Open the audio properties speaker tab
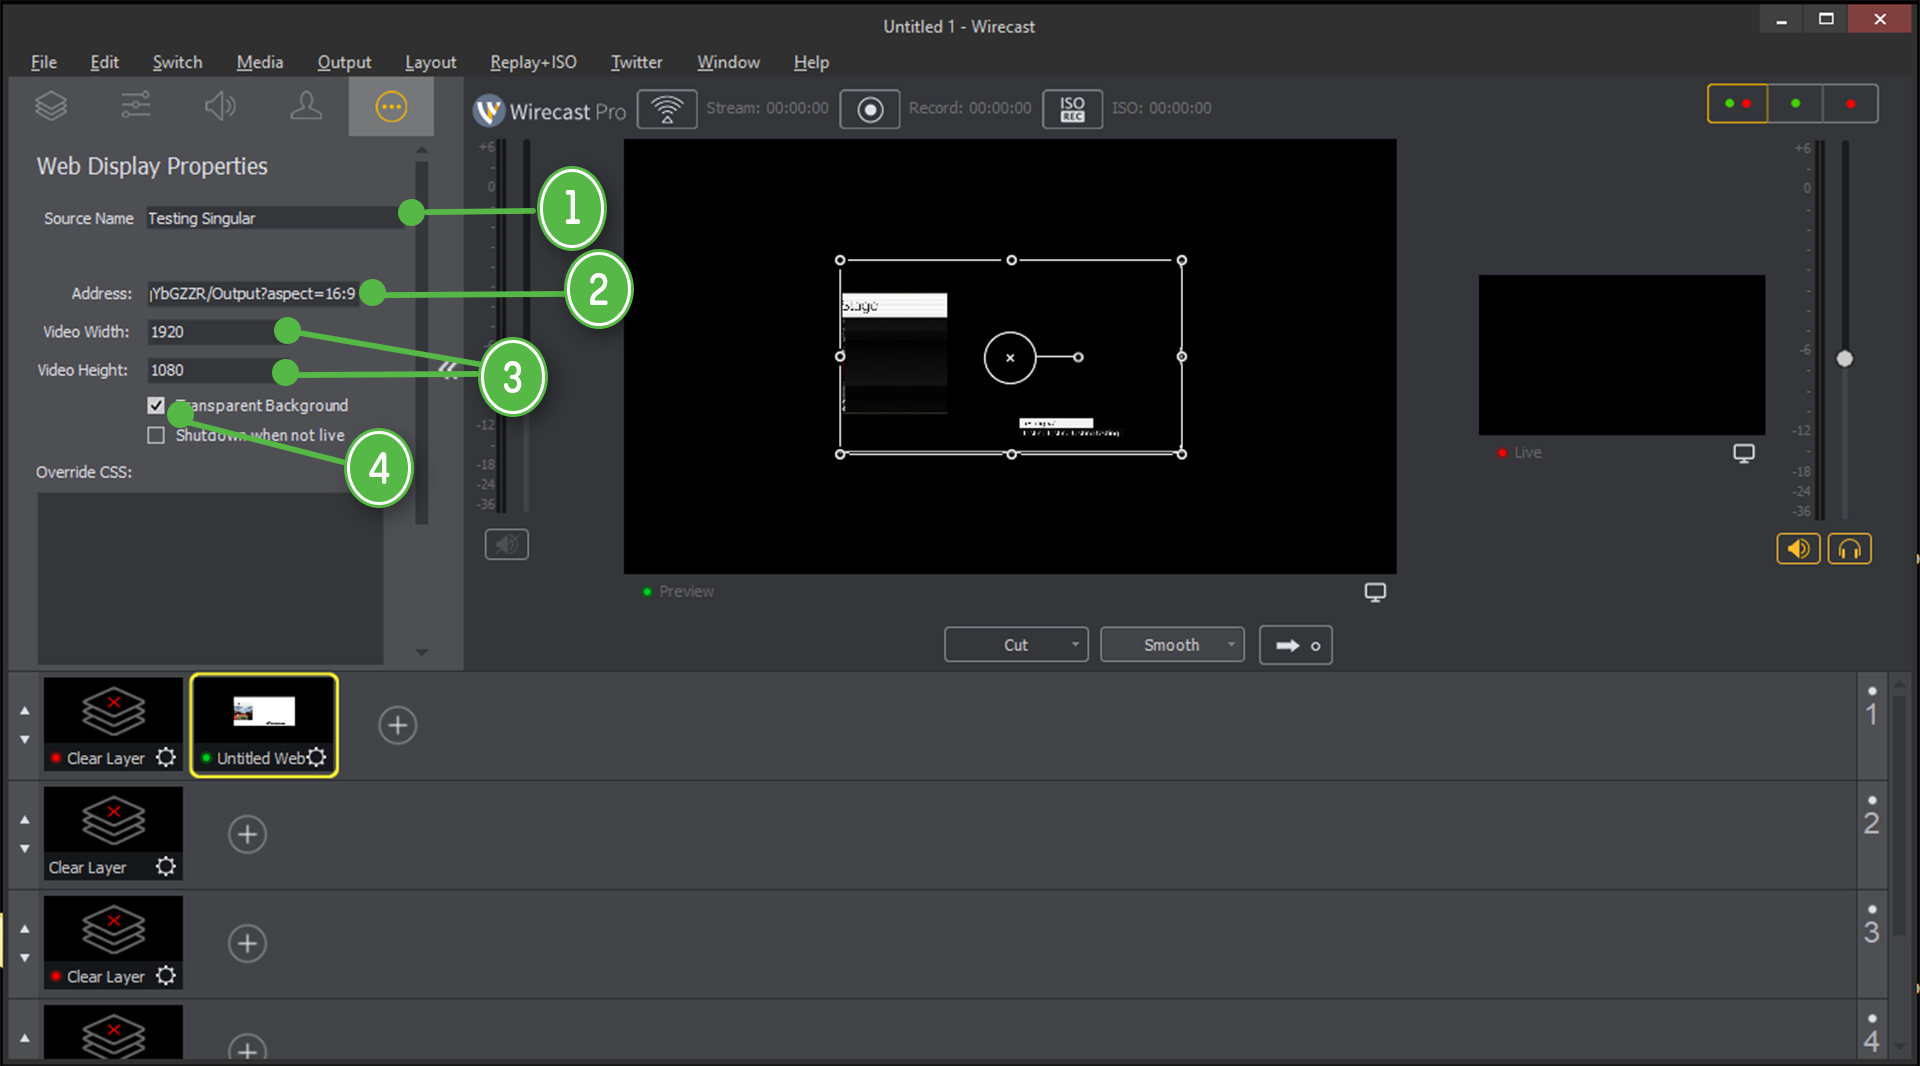Screen dimensions: 1920x1066 [220, 106]
